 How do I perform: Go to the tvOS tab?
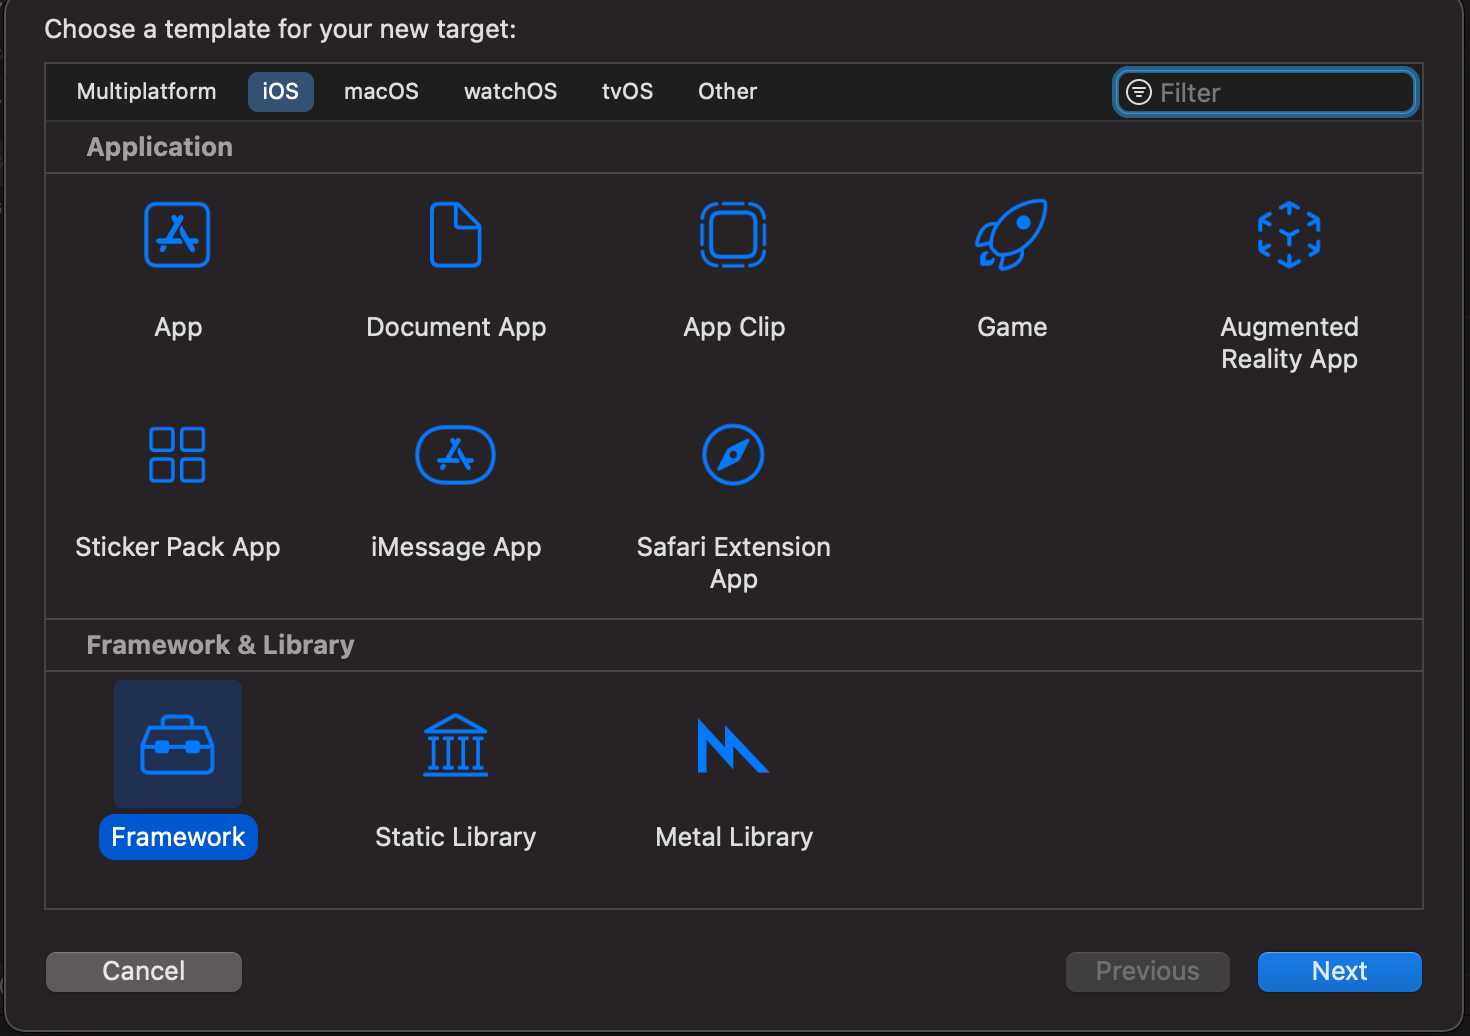pyautogui.click(x=628, y=91)
